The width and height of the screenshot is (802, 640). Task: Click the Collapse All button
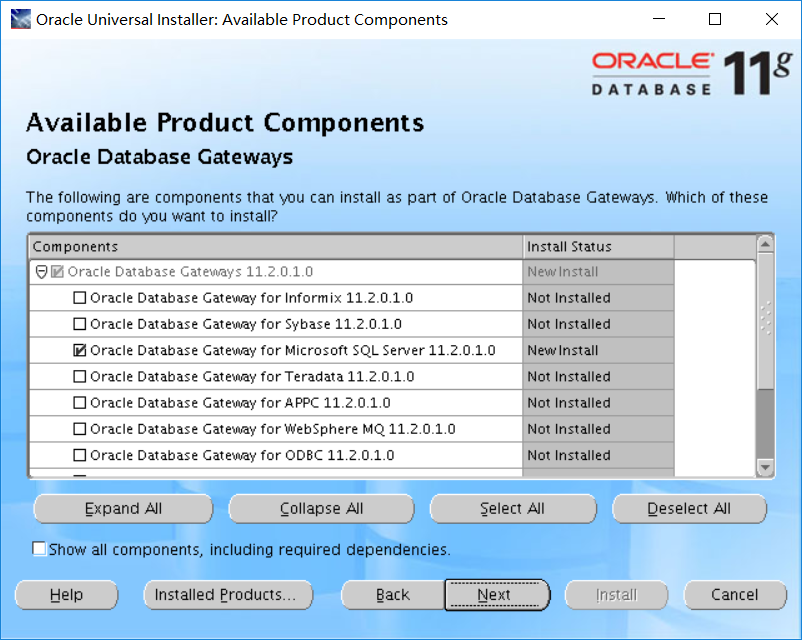click(321, 509)
